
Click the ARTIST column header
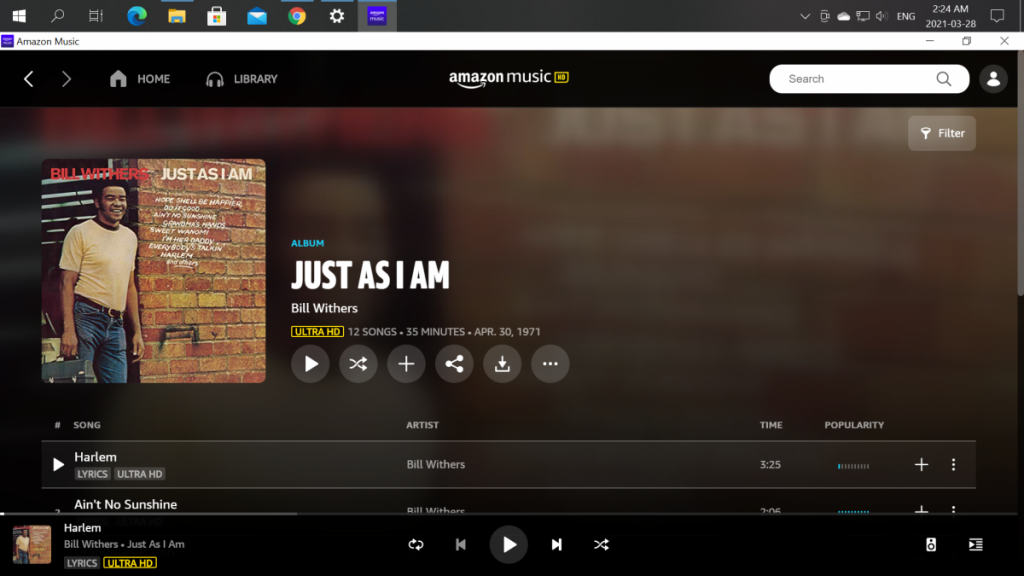point(423,425)
